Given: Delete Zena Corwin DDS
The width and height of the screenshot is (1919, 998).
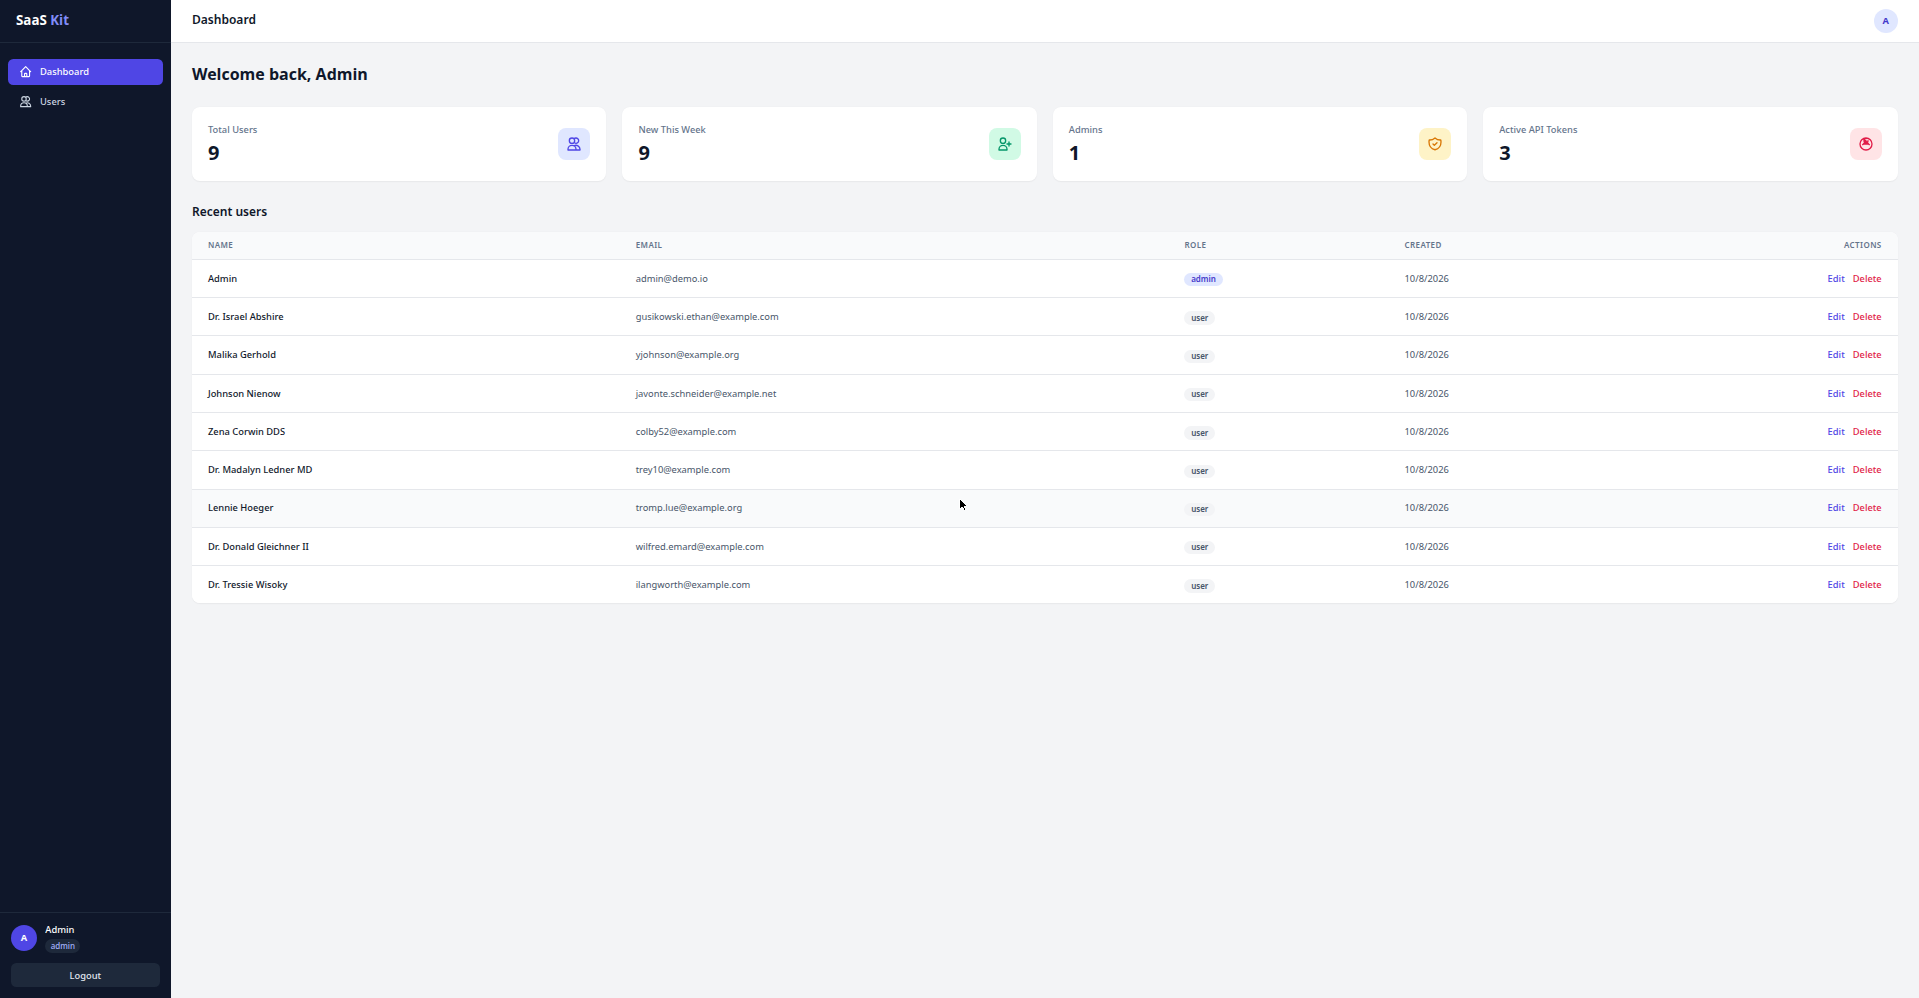Looking at the screenshot, I should point(1867,432).
